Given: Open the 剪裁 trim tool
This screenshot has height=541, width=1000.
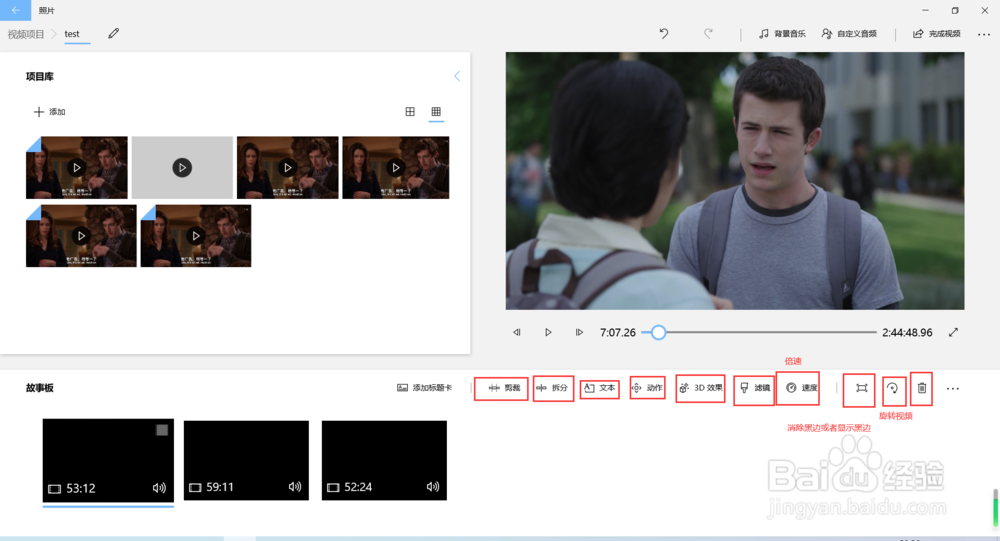Looking at the screenshot, I should pyautogui.click(x=502, y=388).
